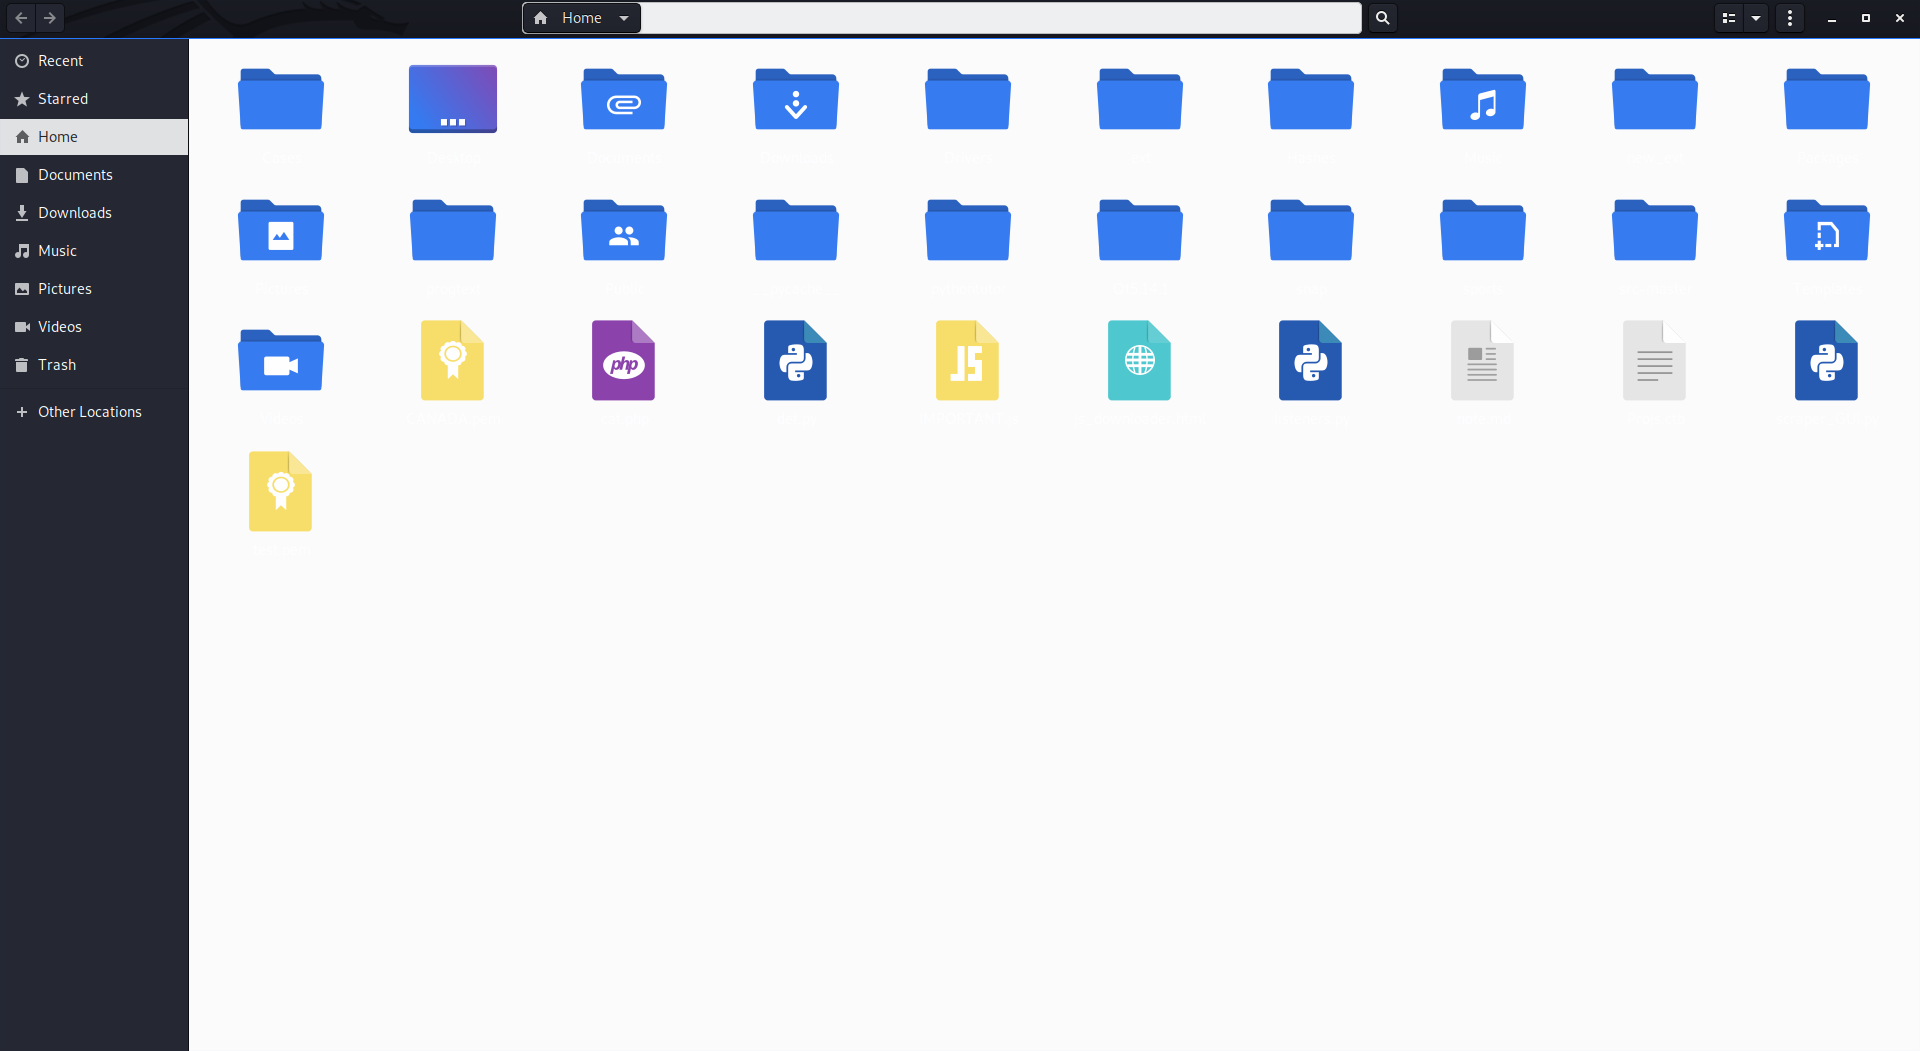Select the purple PHP file icon
The image size is (1920, 1051).
[x=623, y=361]
